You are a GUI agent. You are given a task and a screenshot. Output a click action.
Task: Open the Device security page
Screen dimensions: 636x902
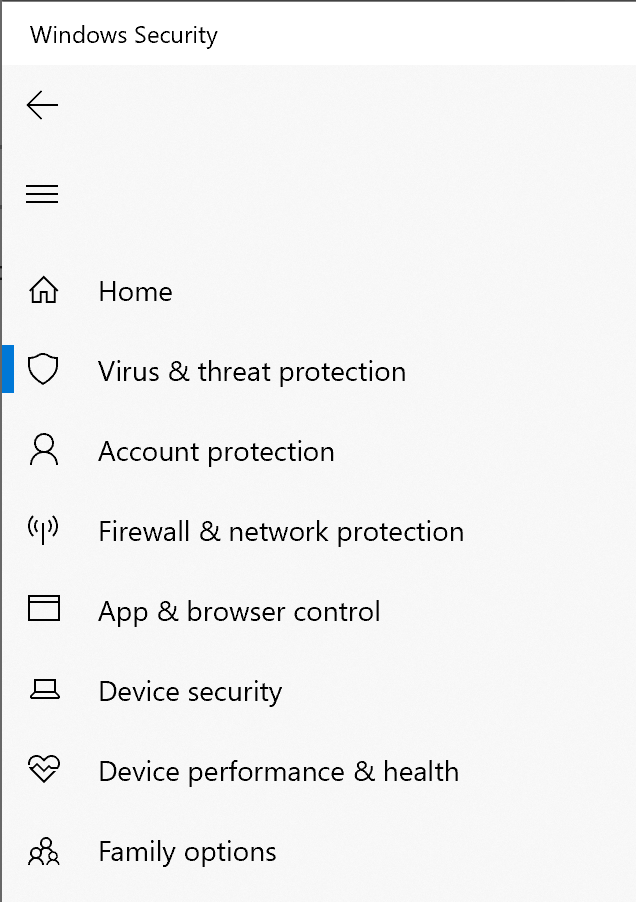pyautogui.click(x=190, y=691)
